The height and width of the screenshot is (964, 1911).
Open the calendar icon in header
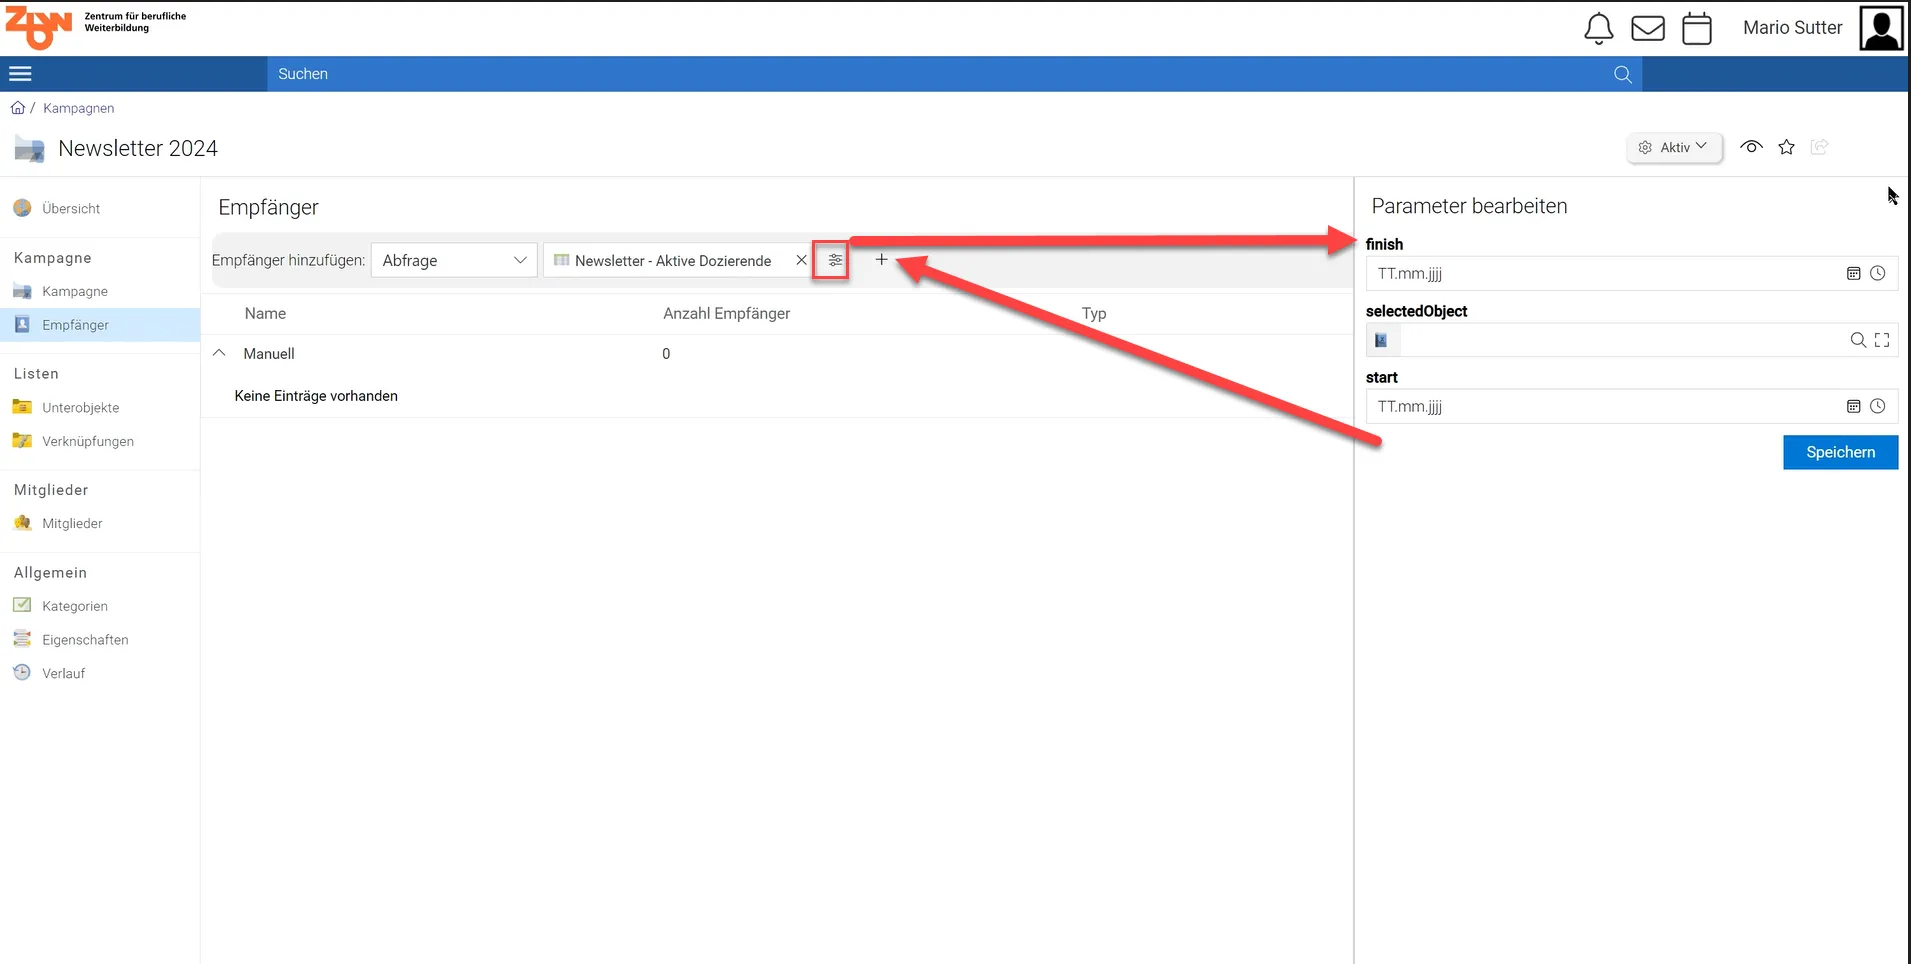point(1697,28)
